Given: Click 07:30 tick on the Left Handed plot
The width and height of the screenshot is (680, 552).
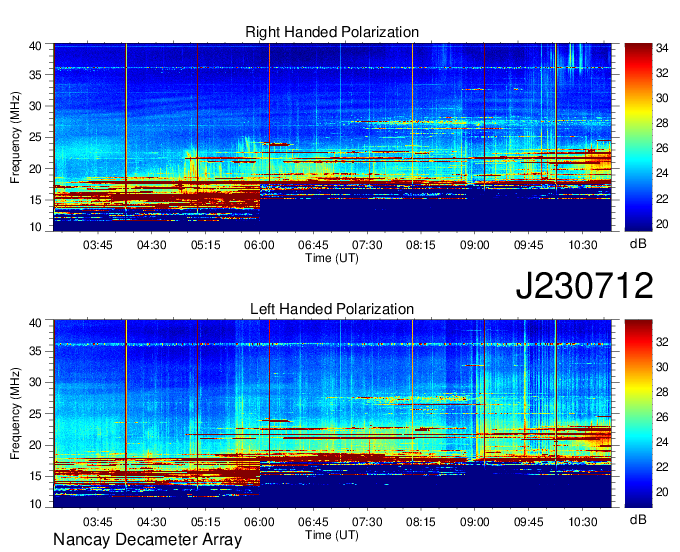Looking at the screenshot, I should (367, 522).
